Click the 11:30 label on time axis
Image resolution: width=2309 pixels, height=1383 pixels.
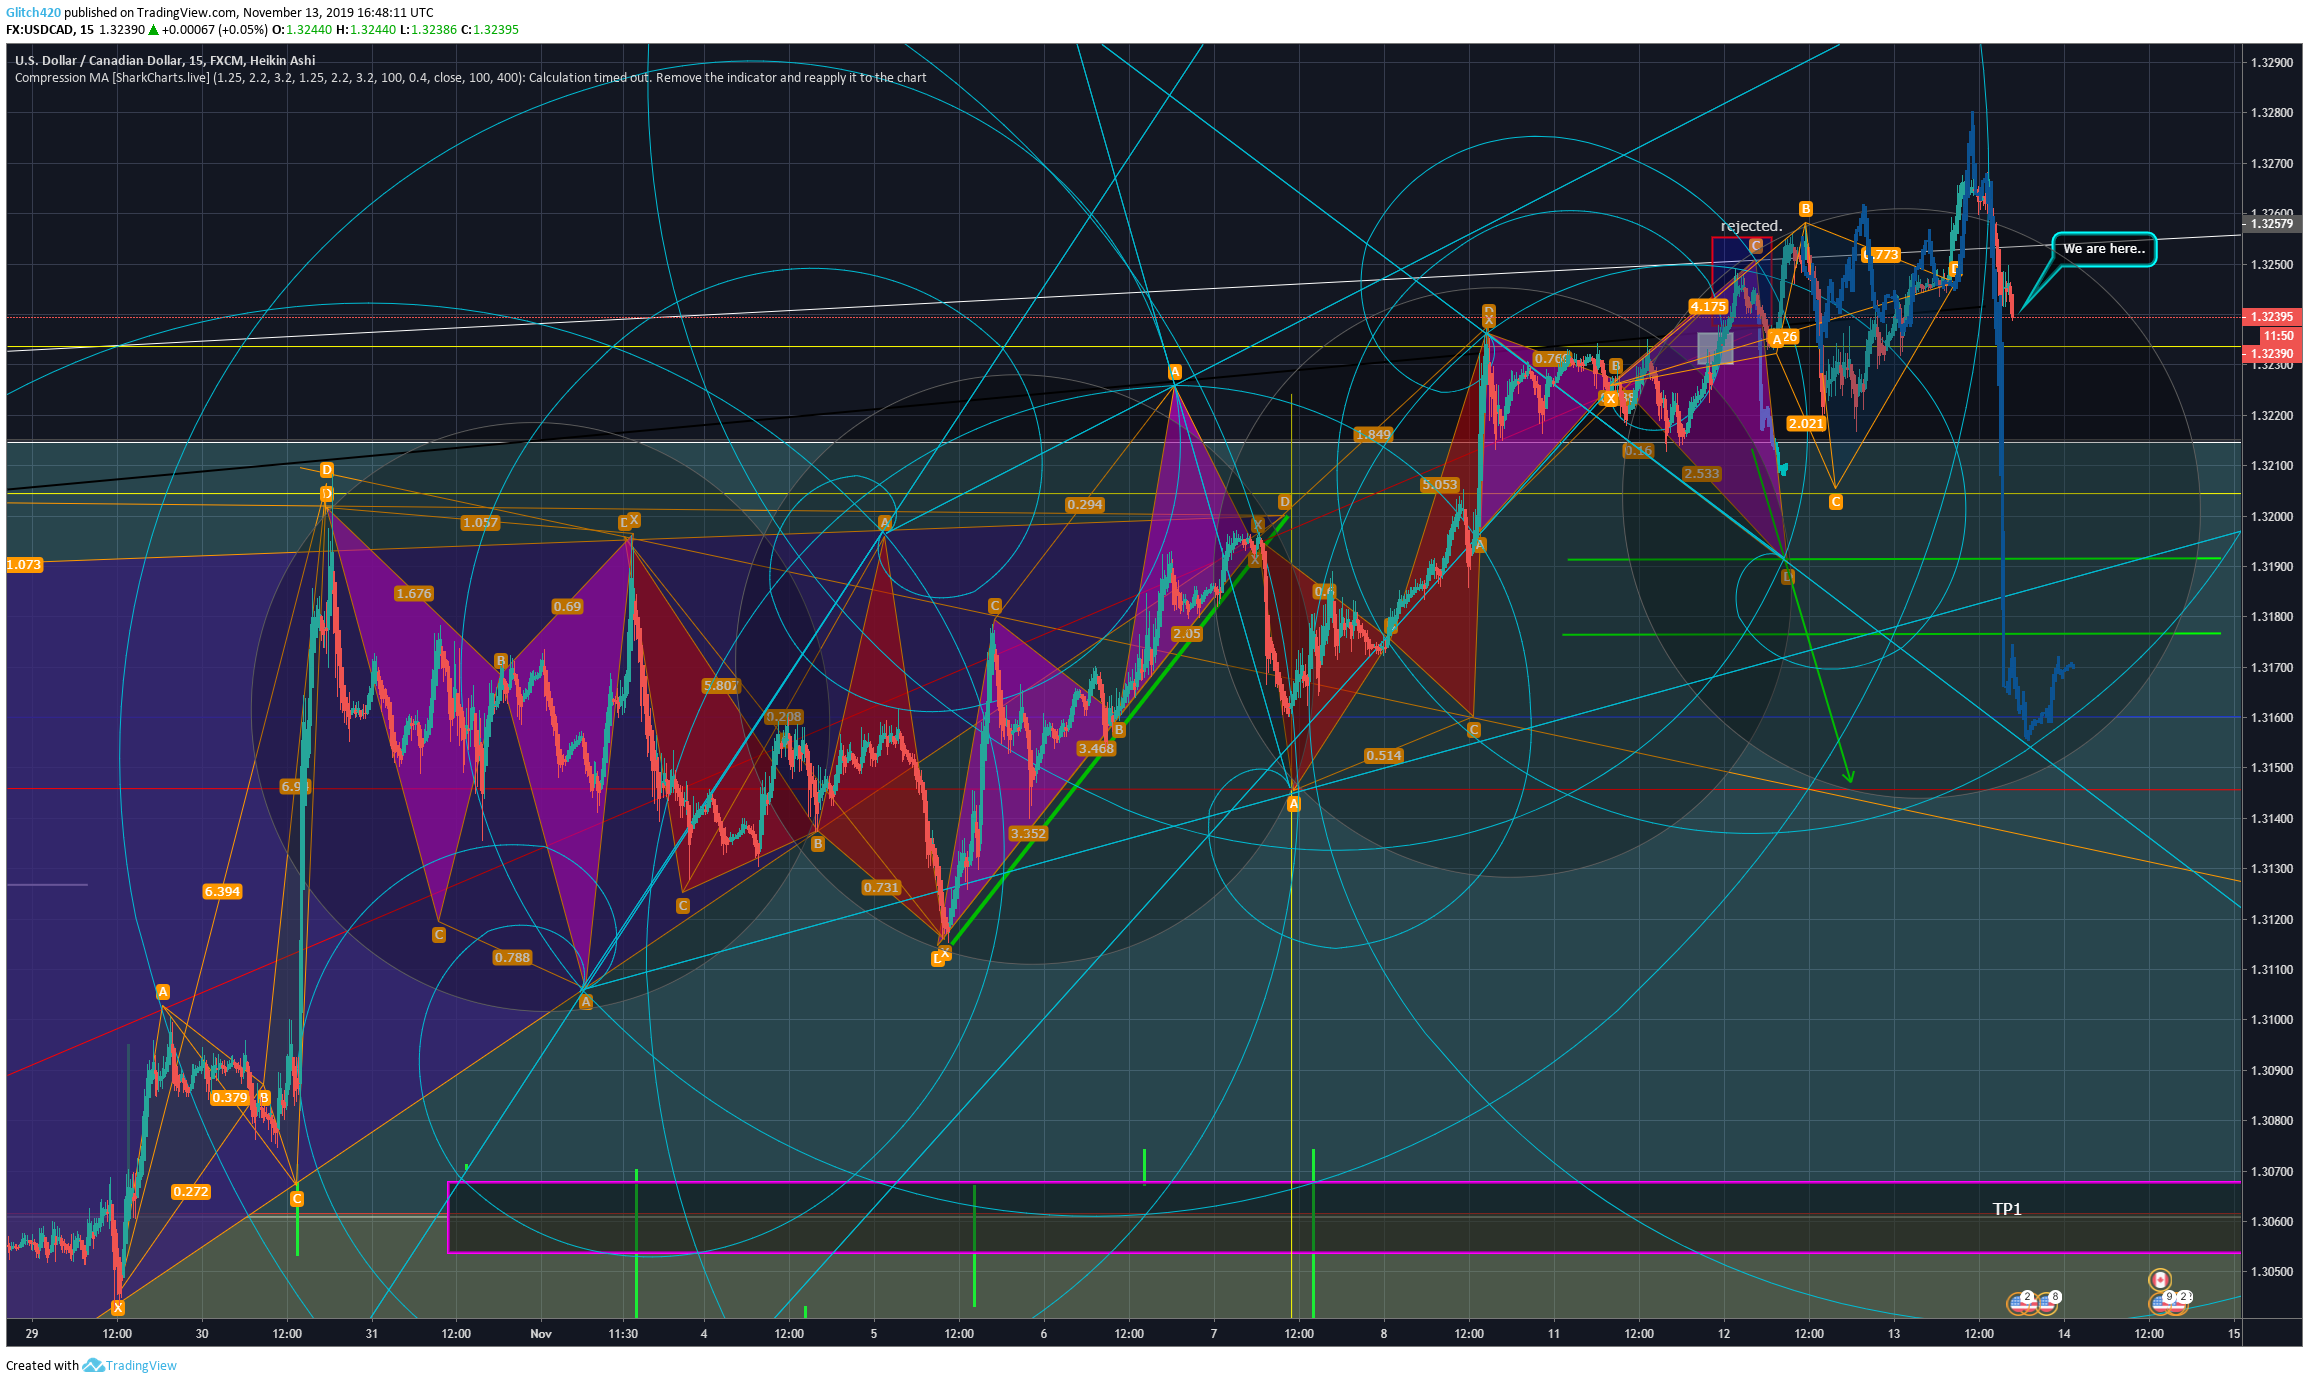[x=623, y=1333]
